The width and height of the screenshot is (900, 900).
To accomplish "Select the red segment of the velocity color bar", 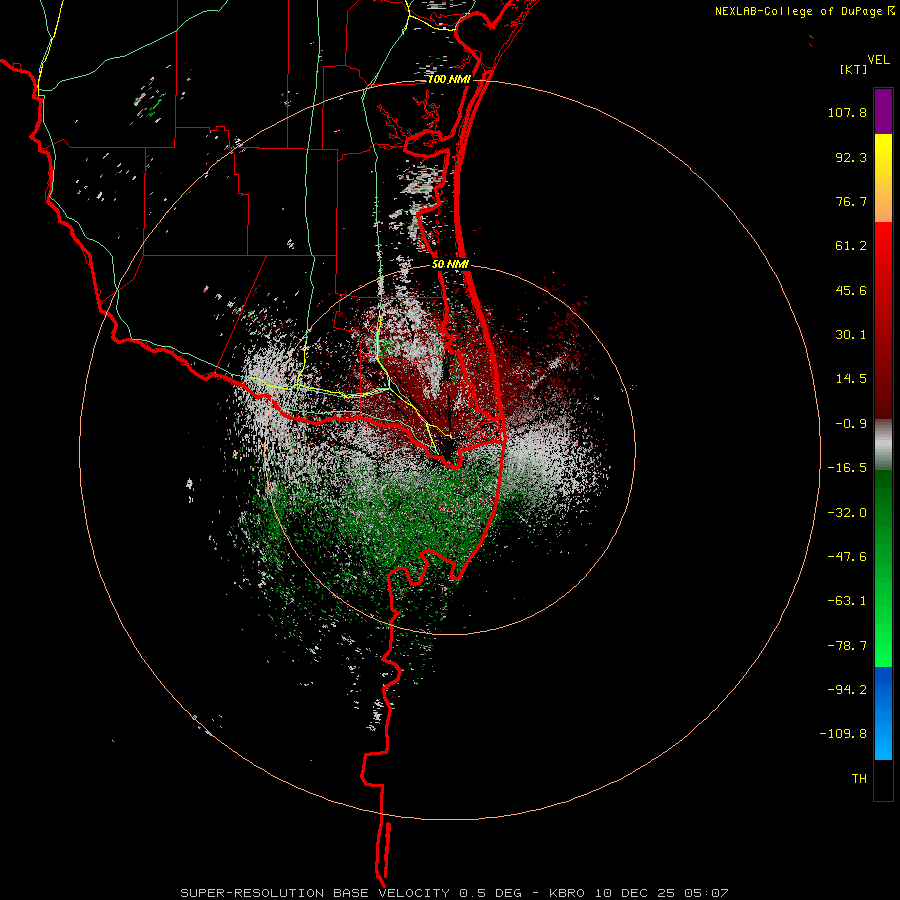I will [883, 320].
